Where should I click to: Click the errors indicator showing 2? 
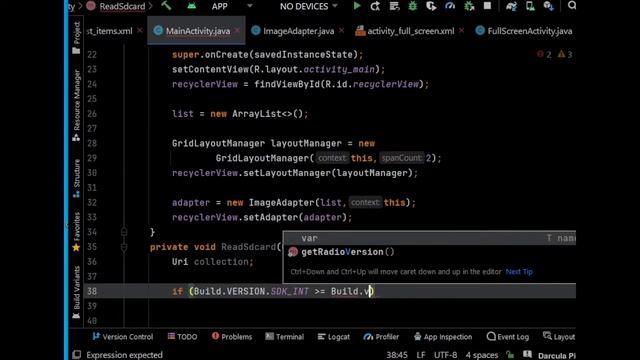(544, 54)
